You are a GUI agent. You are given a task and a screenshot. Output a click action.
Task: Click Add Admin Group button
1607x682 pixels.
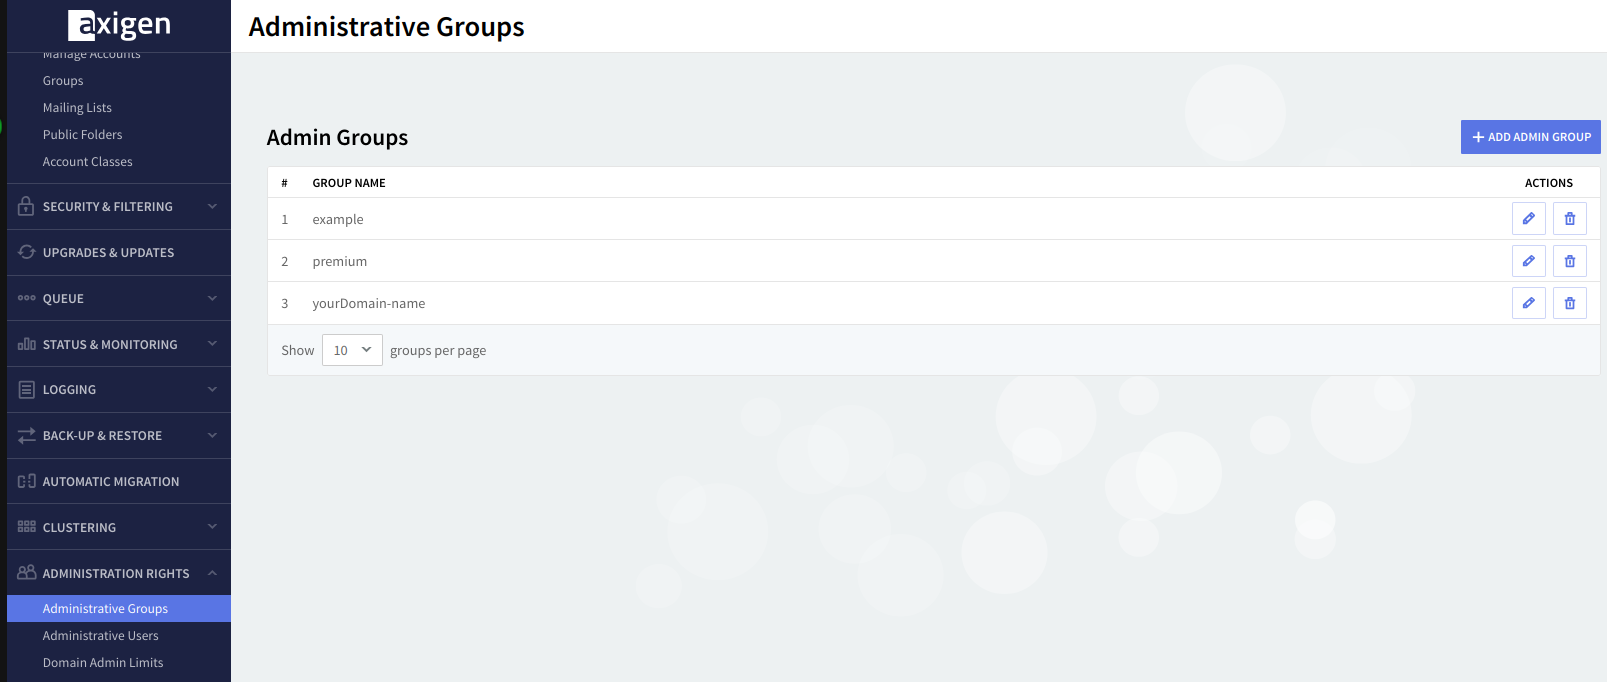point(1530,137)
